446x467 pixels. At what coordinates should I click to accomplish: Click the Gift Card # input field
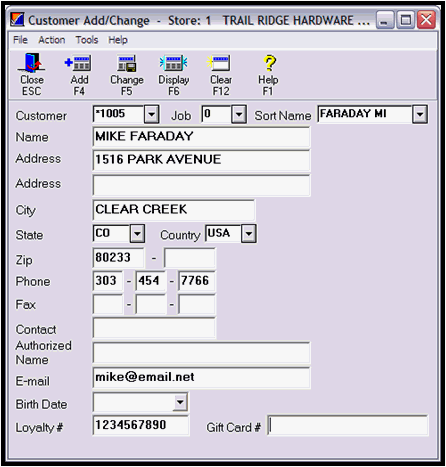click(x=348, y=425)
